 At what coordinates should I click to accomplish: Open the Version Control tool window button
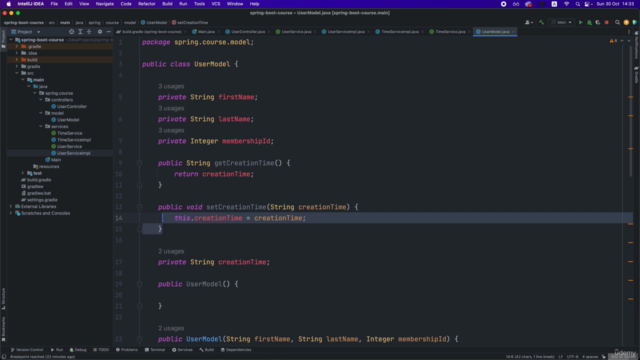(27, 350)
